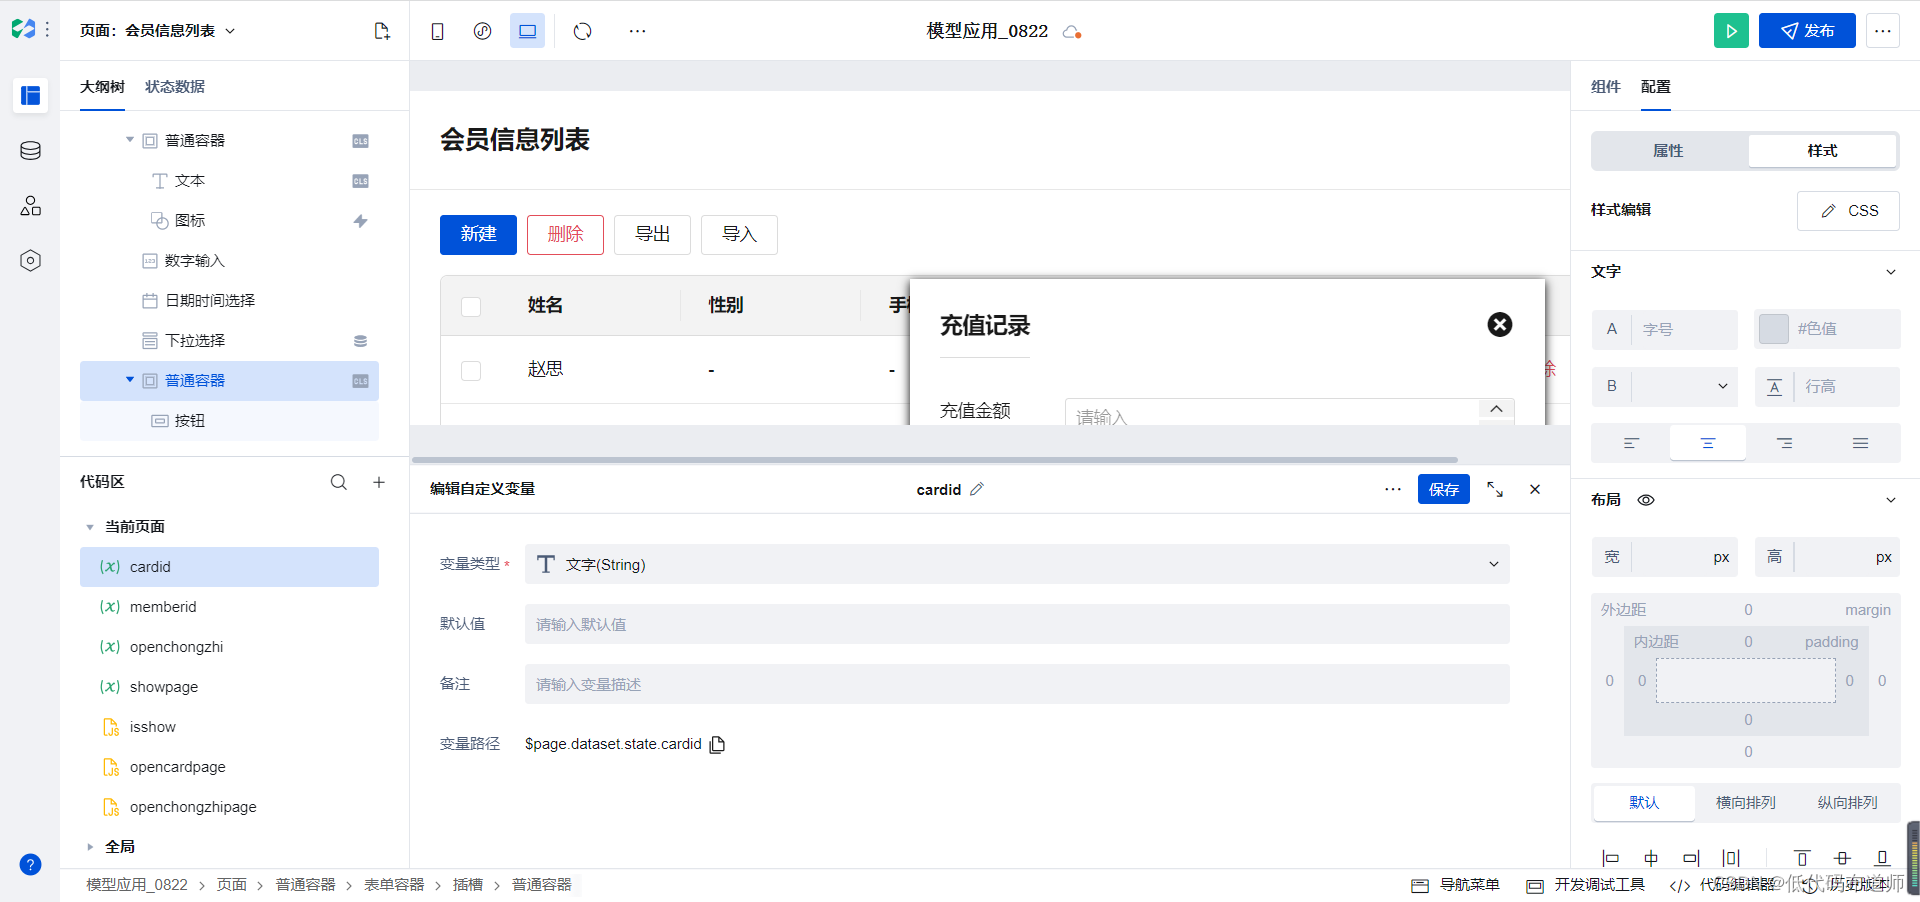
Task: Set text alignment to right
Action: tap(1784, 443)
